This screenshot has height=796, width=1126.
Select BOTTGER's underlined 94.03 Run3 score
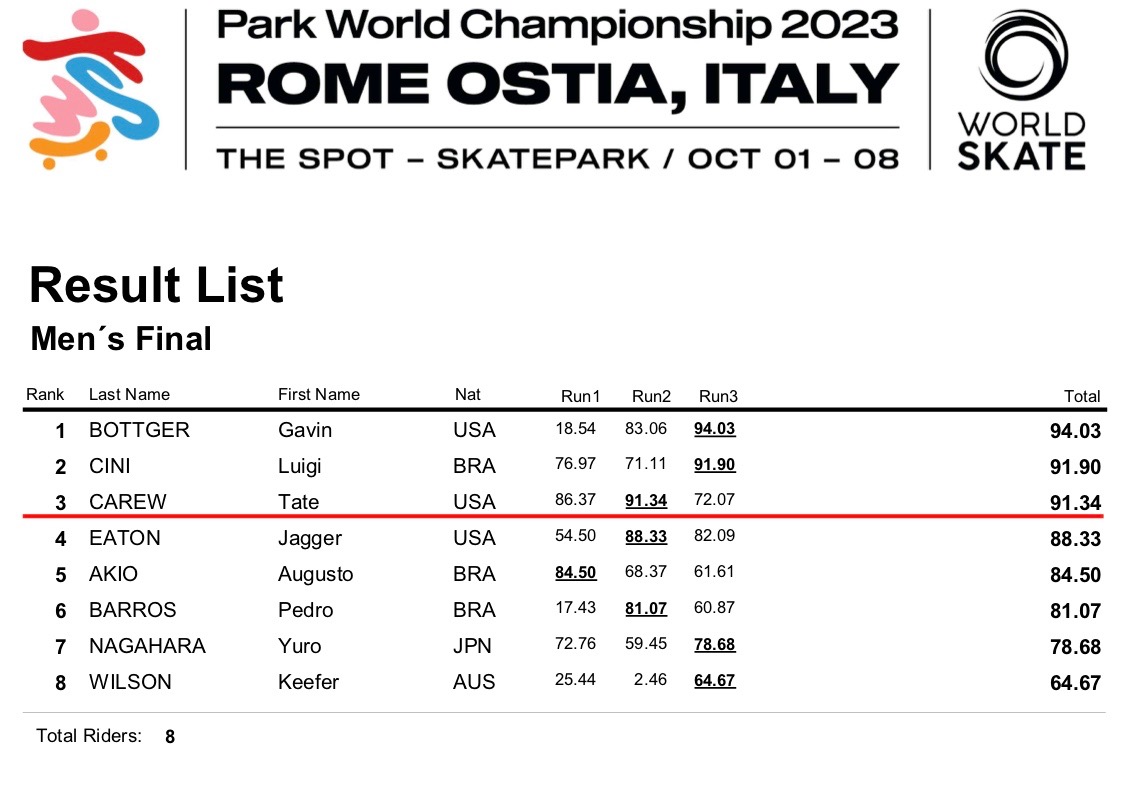[715, 429]
